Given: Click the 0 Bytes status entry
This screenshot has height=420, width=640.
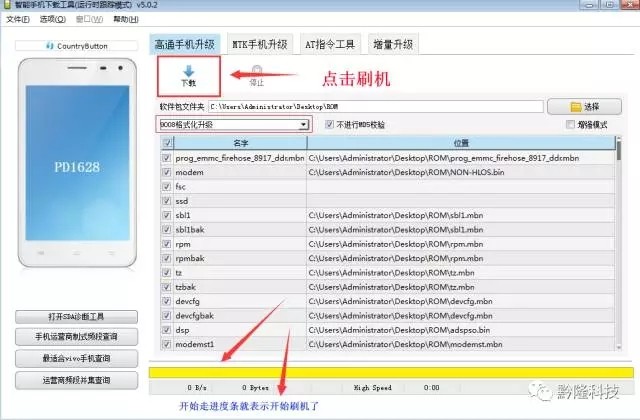Looking at the screenshot, I should pos(255,388).
